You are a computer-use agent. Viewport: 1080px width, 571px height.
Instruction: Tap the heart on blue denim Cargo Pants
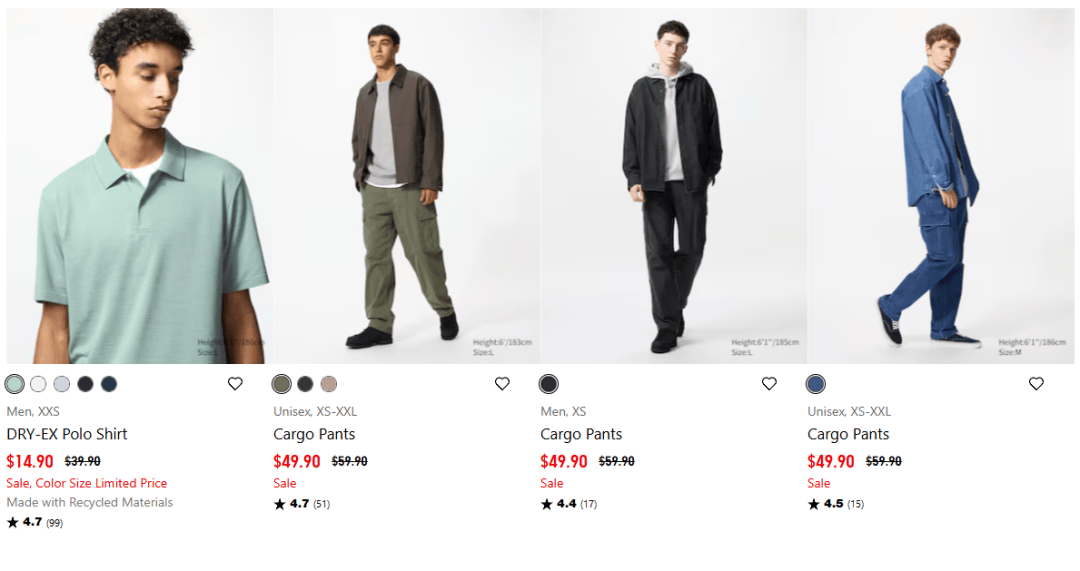pyautogui.click(x=1036, y=384)
